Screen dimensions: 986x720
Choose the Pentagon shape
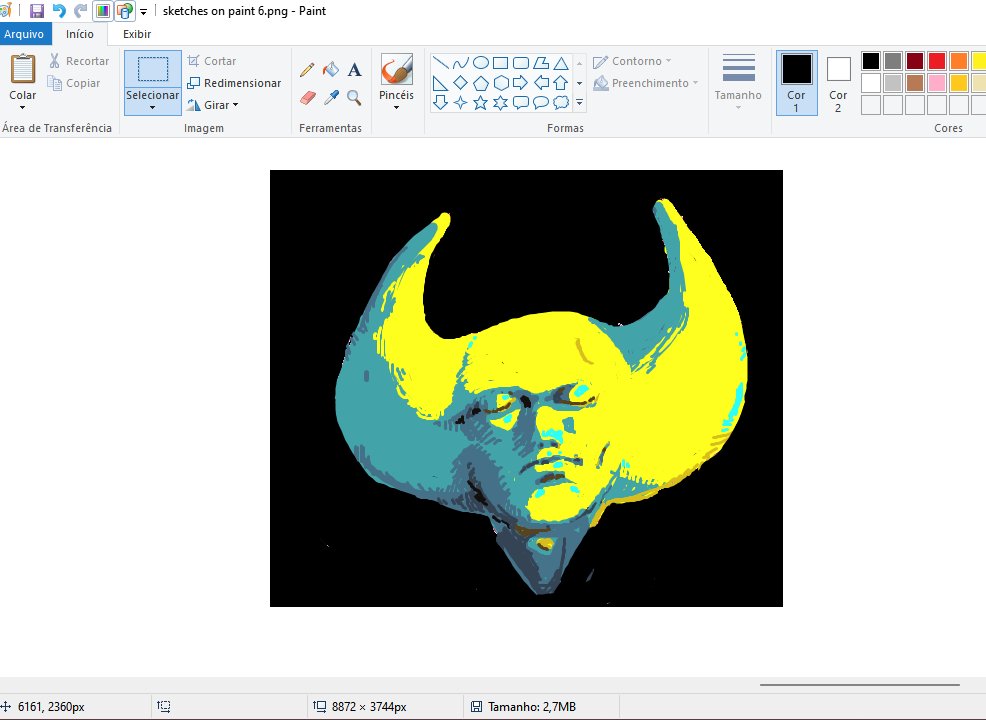click(480, 83)
